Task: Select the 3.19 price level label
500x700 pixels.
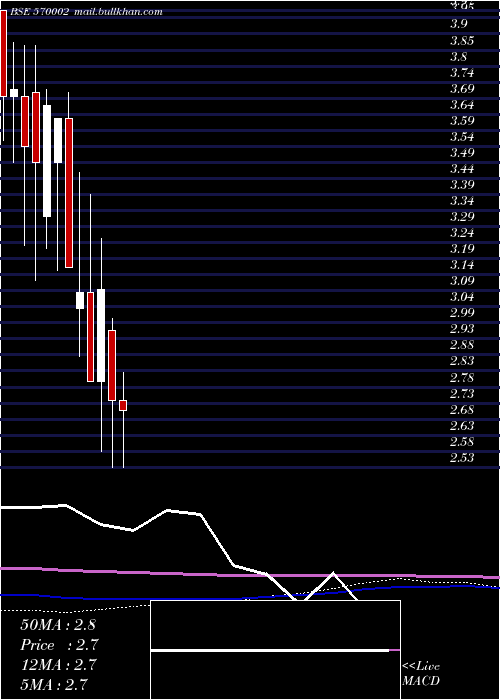Action: pos(462,248)
